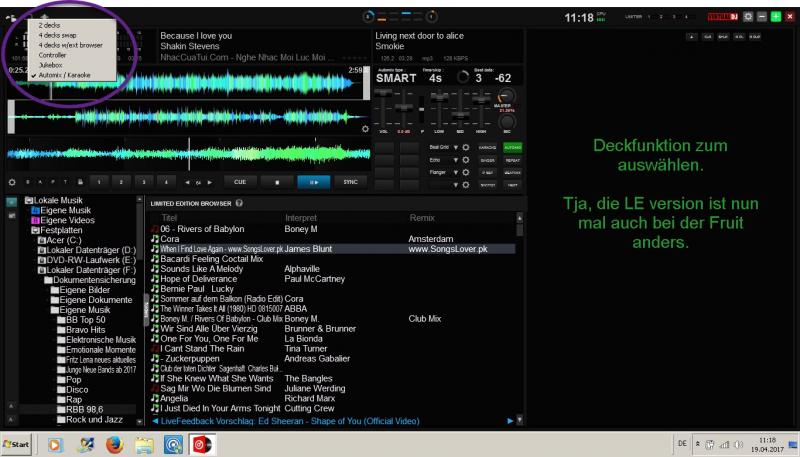The image size is (800, 457).
Task: Choose 4 decks swap layout
Action: pyautogui.click(x=57, y=35)
